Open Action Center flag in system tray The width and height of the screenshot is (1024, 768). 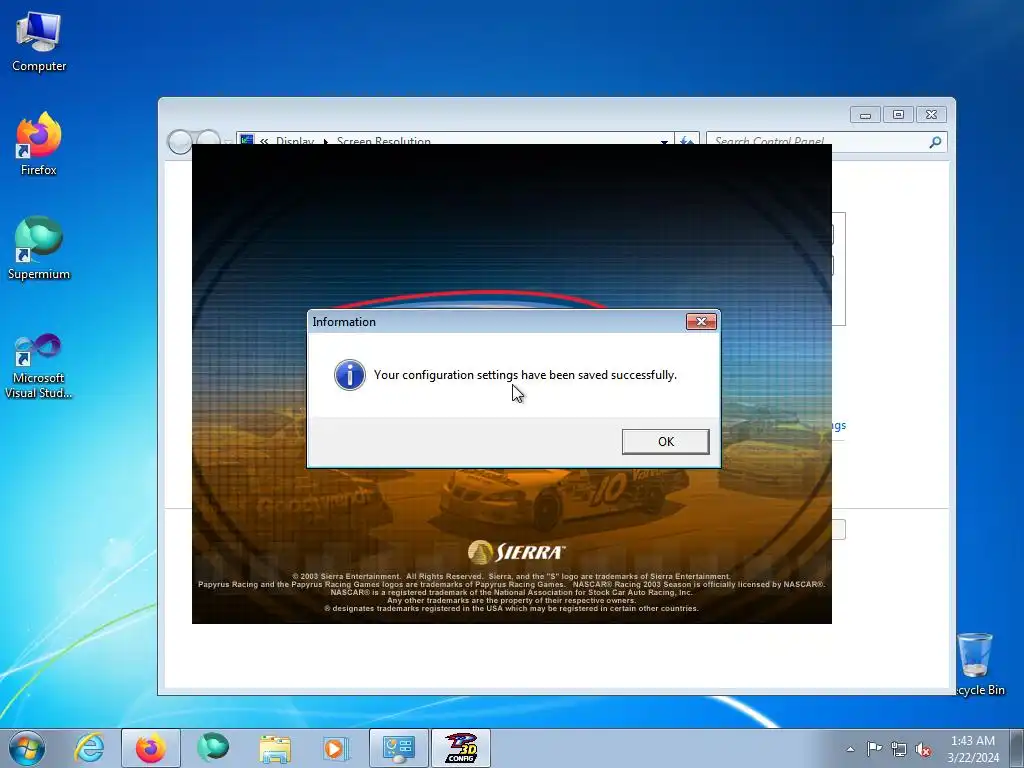click(874, 749)
